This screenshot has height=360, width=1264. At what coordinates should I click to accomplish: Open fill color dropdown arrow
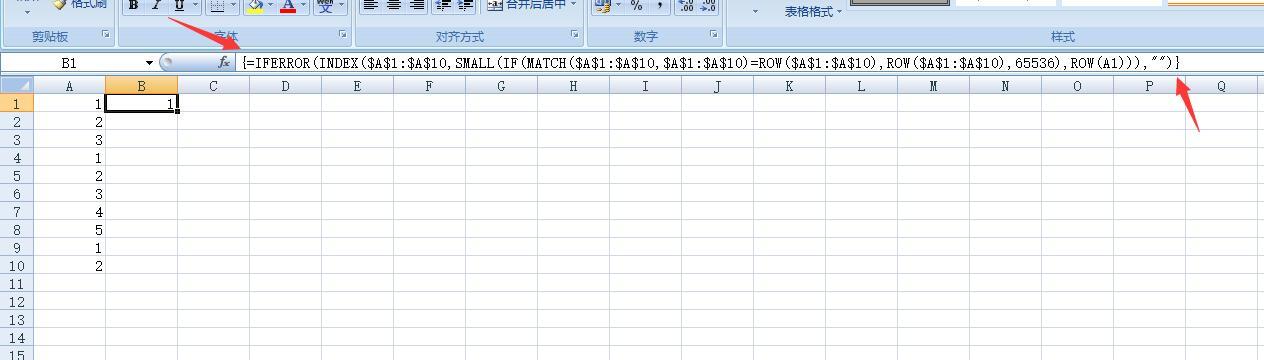272,5
